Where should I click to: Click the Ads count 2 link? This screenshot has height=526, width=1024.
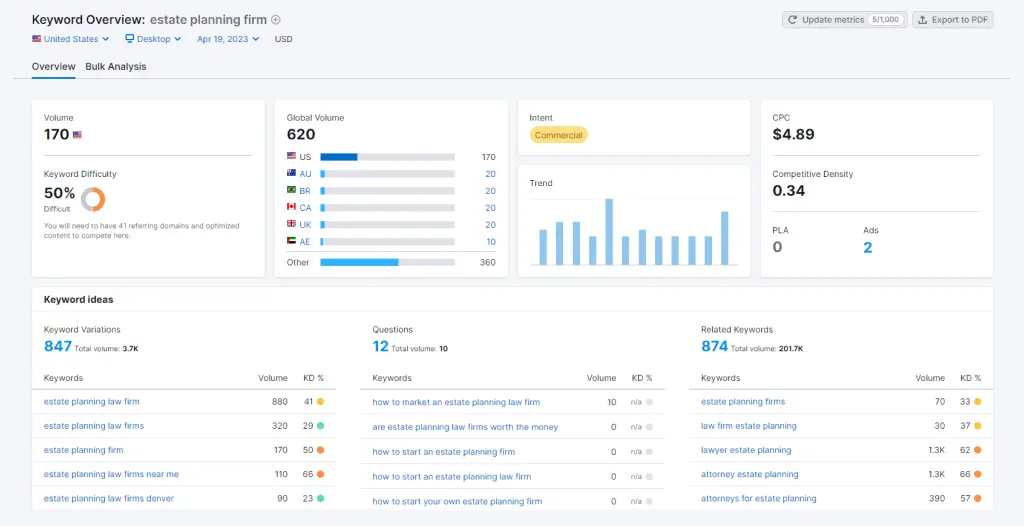pyautogui.click(x=867, y=247)
